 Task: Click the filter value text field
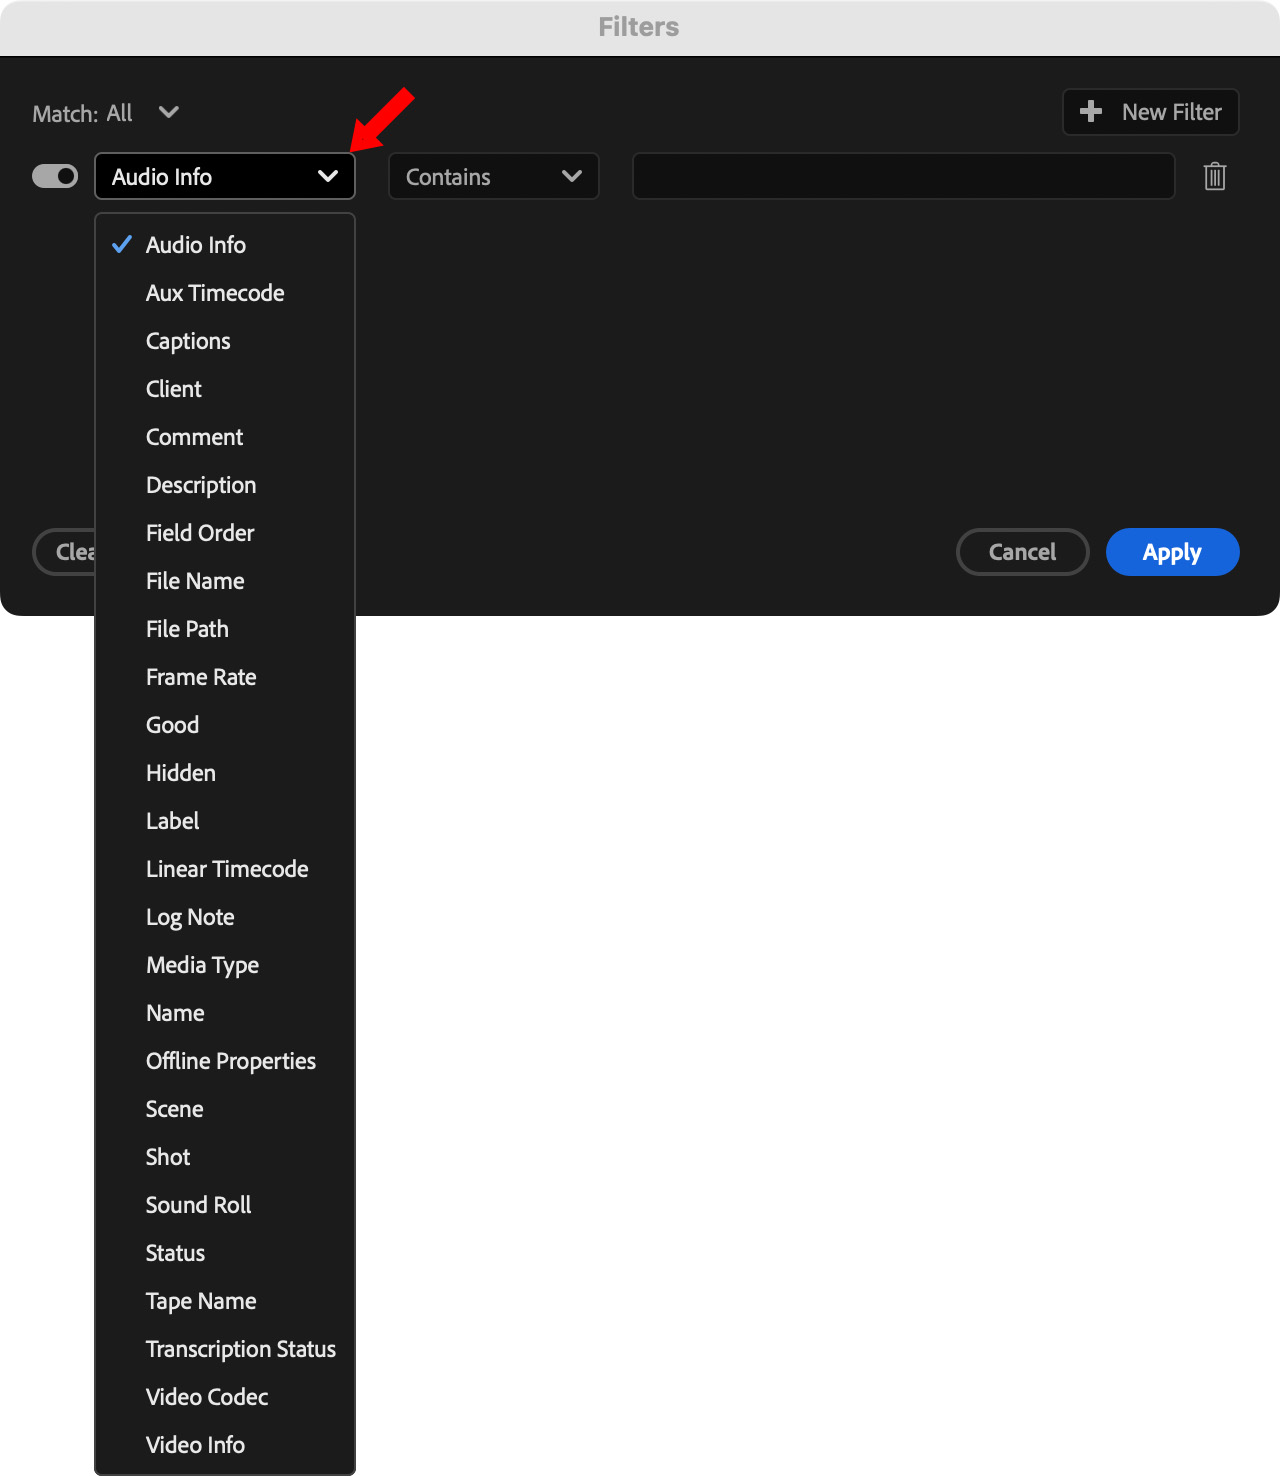click(x=903, y=177)
